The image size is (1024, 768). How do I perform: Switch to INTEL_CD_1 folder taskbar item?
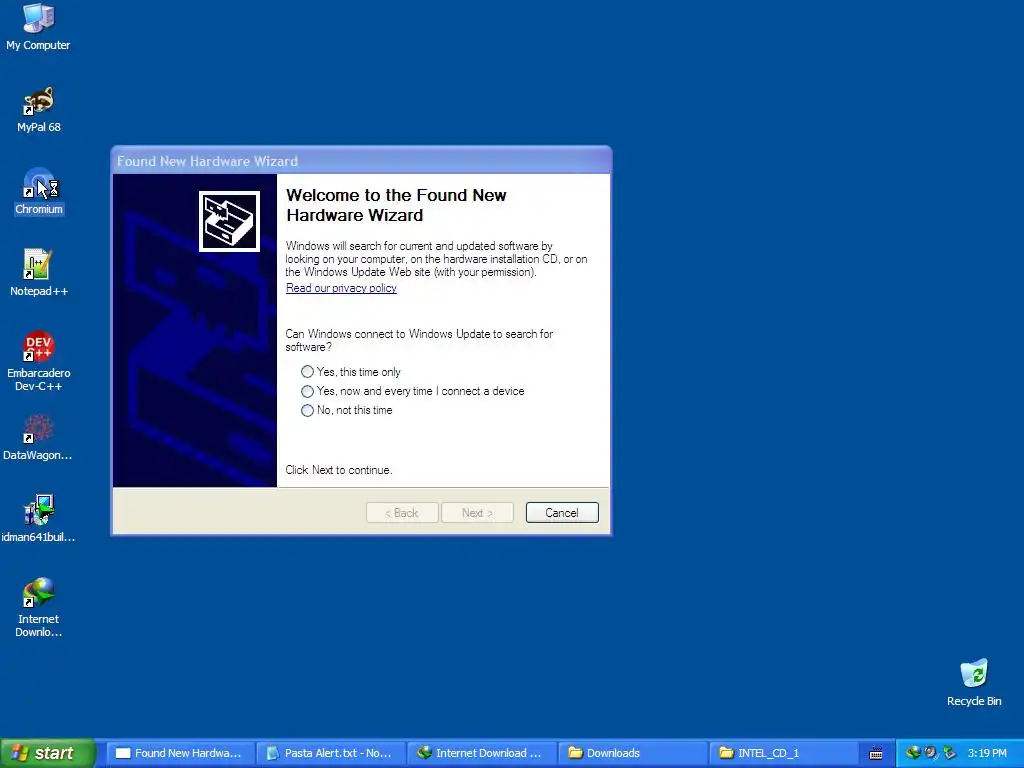783,753
